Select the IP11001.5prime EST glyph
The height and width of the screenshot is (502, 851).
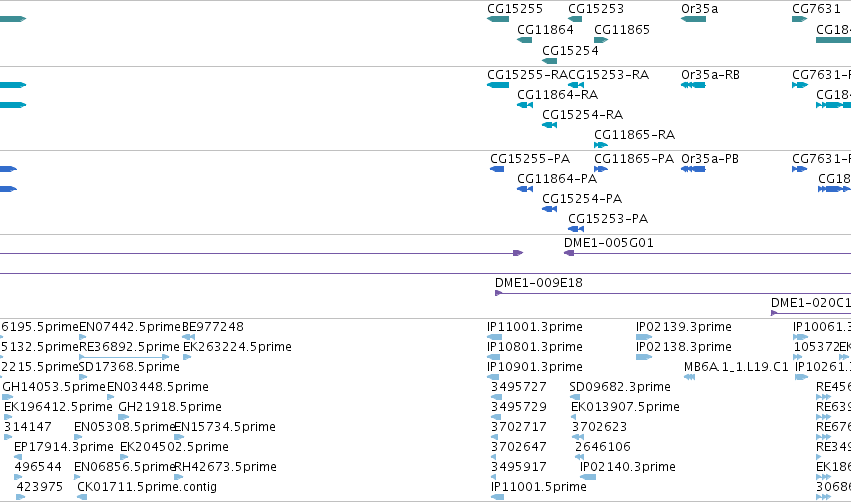point(497,497)
